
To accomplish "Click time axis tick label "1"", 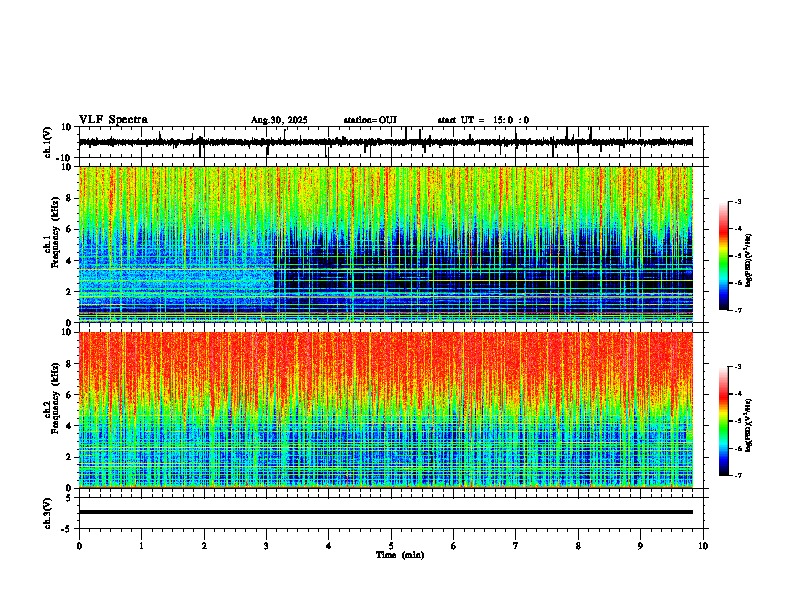I will click(141, 546).
